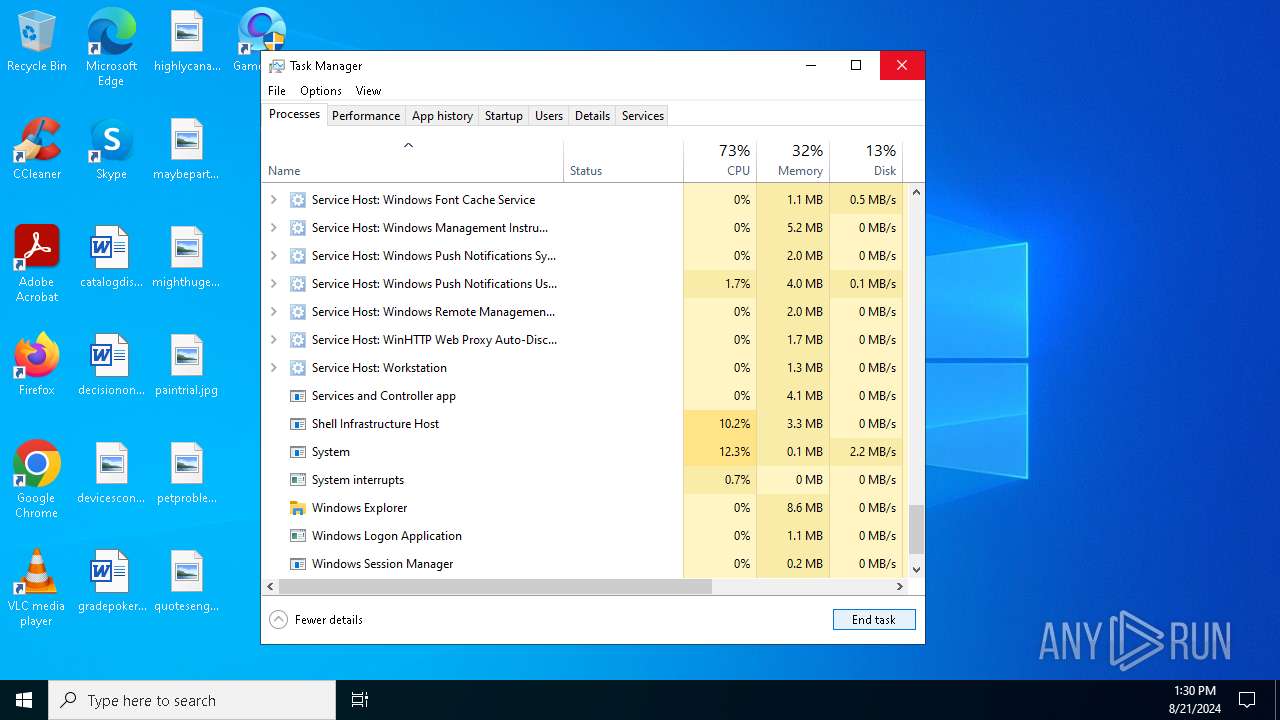Expand Service Host: Windows Push Notifications Sy row
Screen dimensions: 1280x720
[274, 256]
